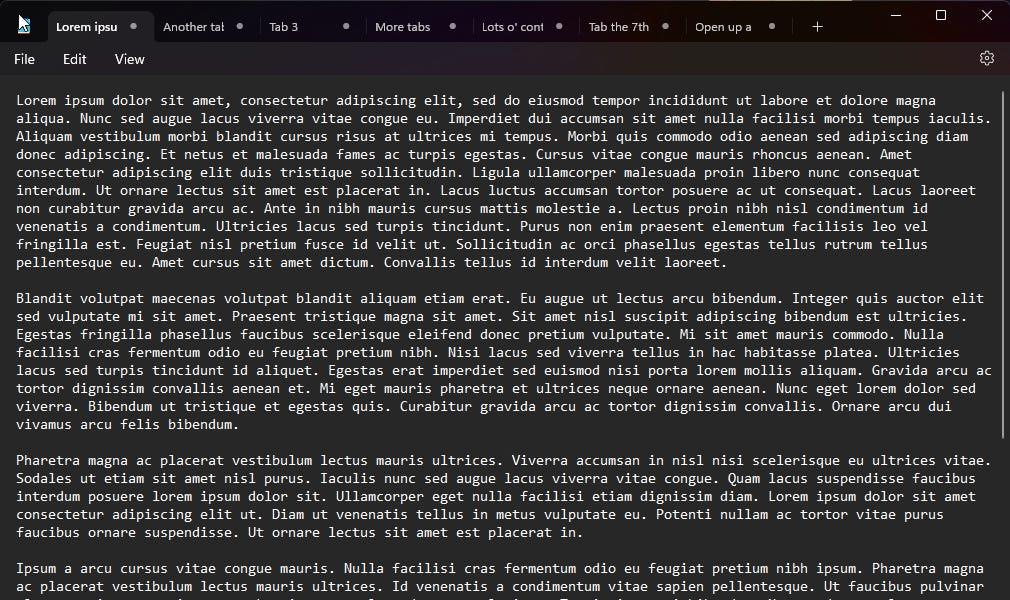The width and height of the screenshot is (1010, 600).
Task: Click the unsaved-changes dot on Another tab
Action: pyautogui.click(x=240, y=27)
